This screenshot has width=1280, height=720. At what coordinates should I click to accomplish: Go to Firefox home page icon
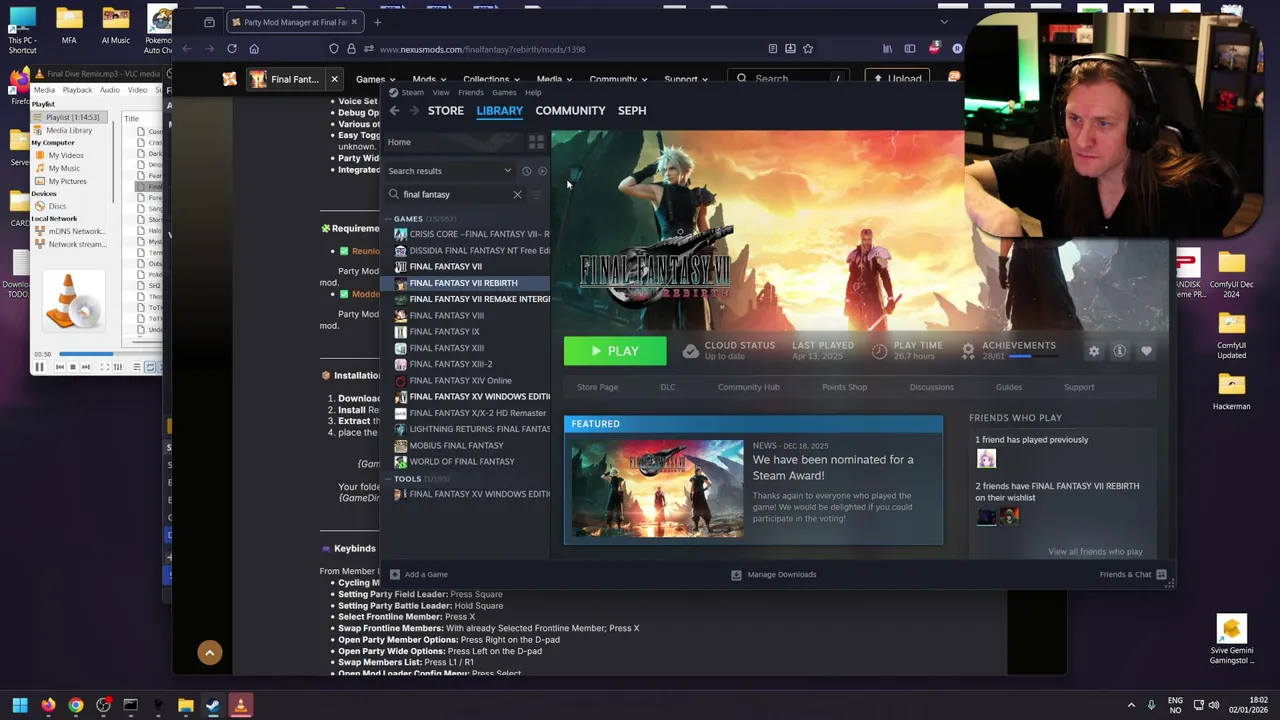pos(254,49)
